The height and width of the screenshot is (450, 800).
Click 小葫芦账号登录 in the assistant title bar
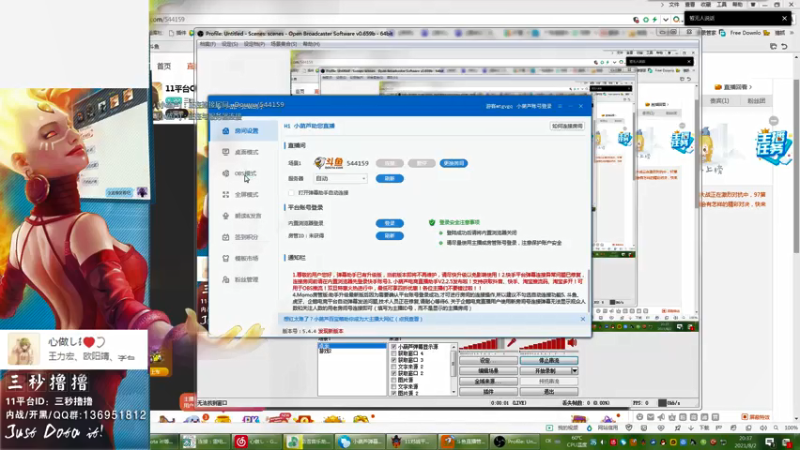(x=534, y=106)
